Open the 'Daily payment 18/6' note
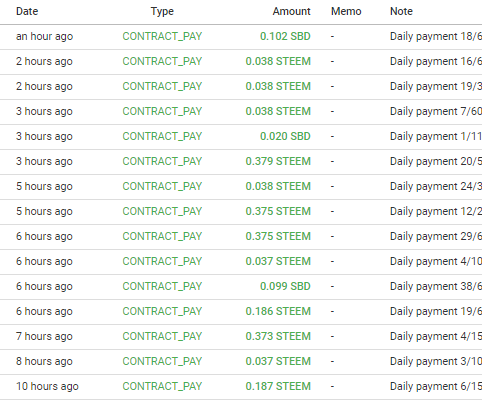Viewport: 482px width, 403px height. point(436,36)
